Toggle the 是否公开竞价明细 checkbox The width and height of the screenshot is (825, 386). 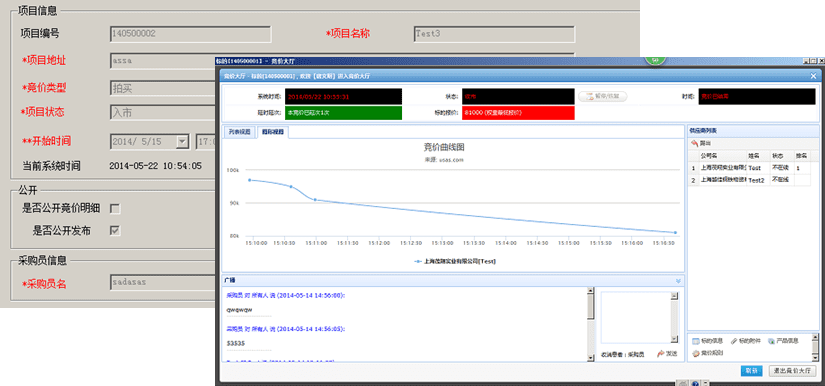click(x=115, y=209)
